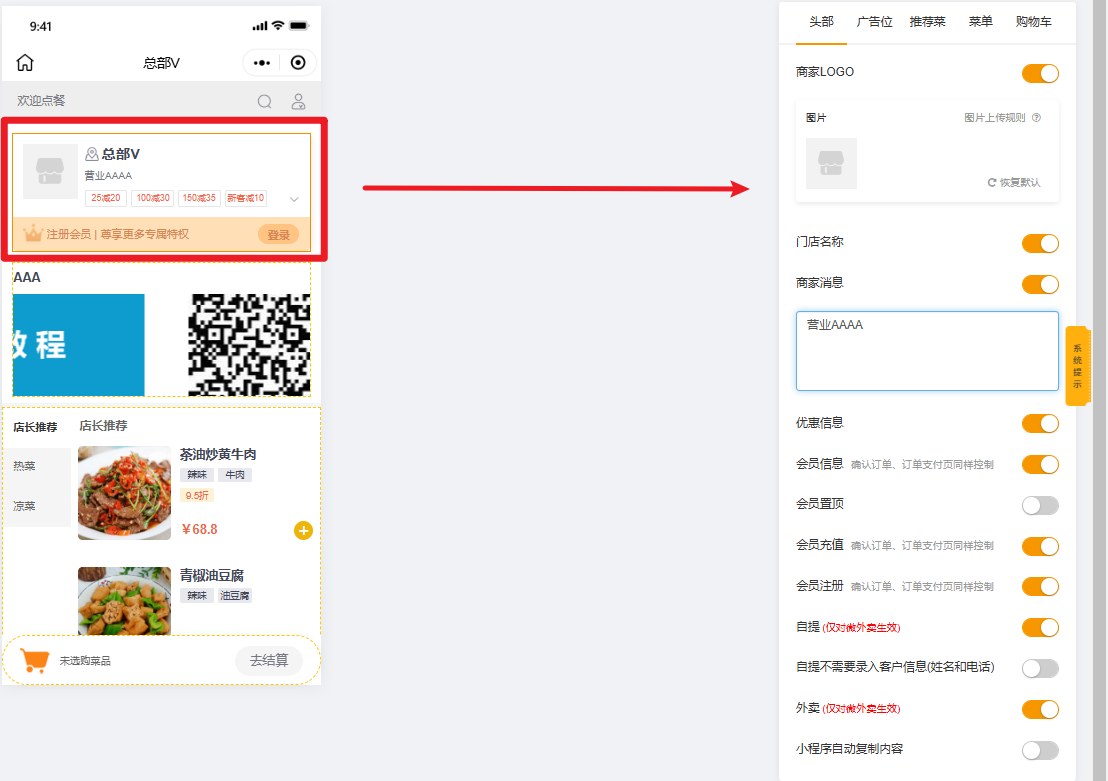Select the 店长推荐 sidebar category
Screen dimensions: 1108x781
click(x=36, y=428)
